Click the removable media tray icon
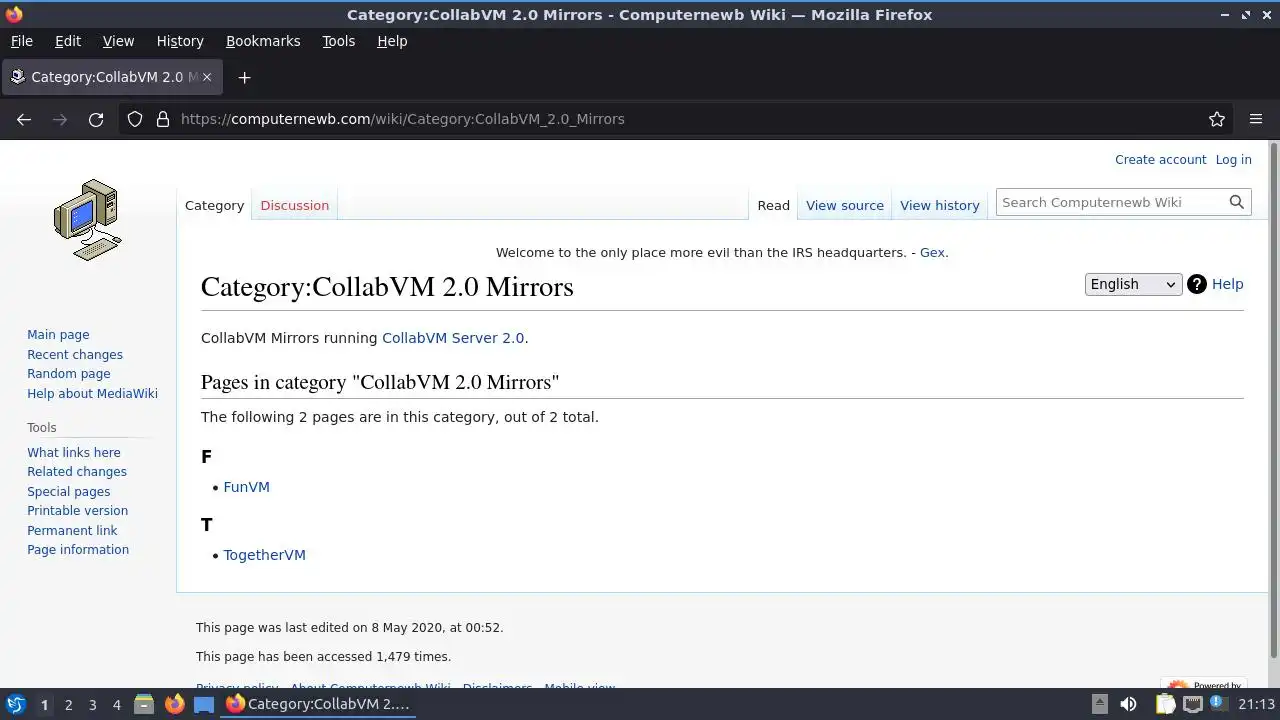The image size is (1280, 720). coord(1099,704)
